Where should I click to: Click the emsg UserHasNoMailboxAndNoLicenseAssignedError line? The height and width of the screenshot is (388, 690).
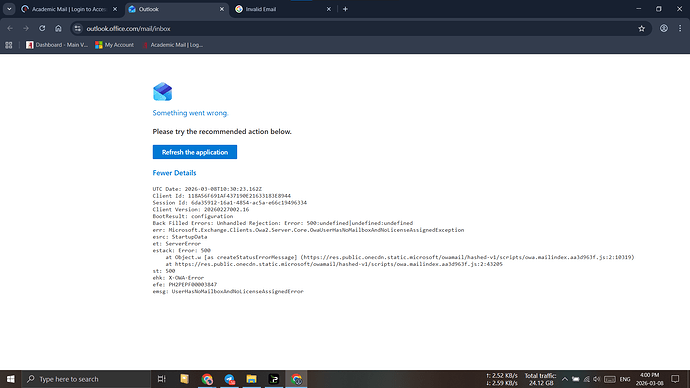coord(228,291)
